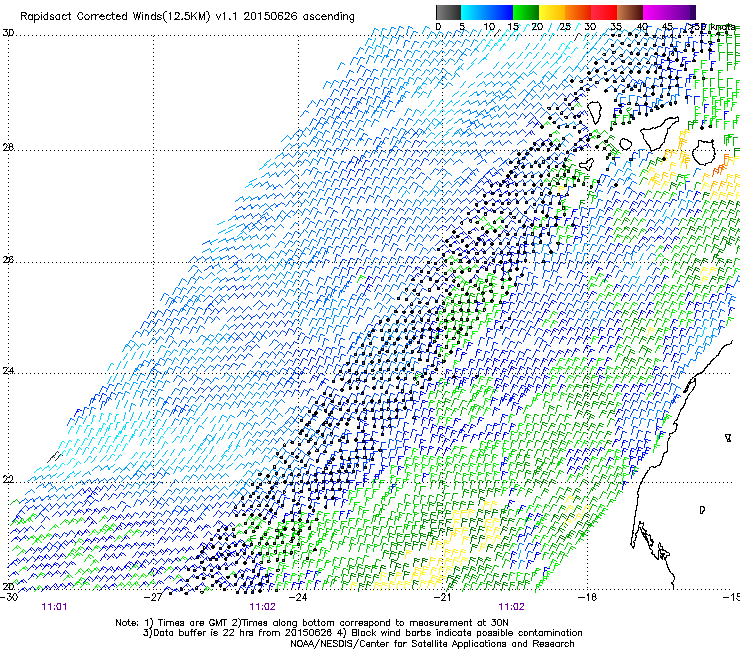
Task: Click the cyan 5-10 knots color segment
Action: (474, 12)
